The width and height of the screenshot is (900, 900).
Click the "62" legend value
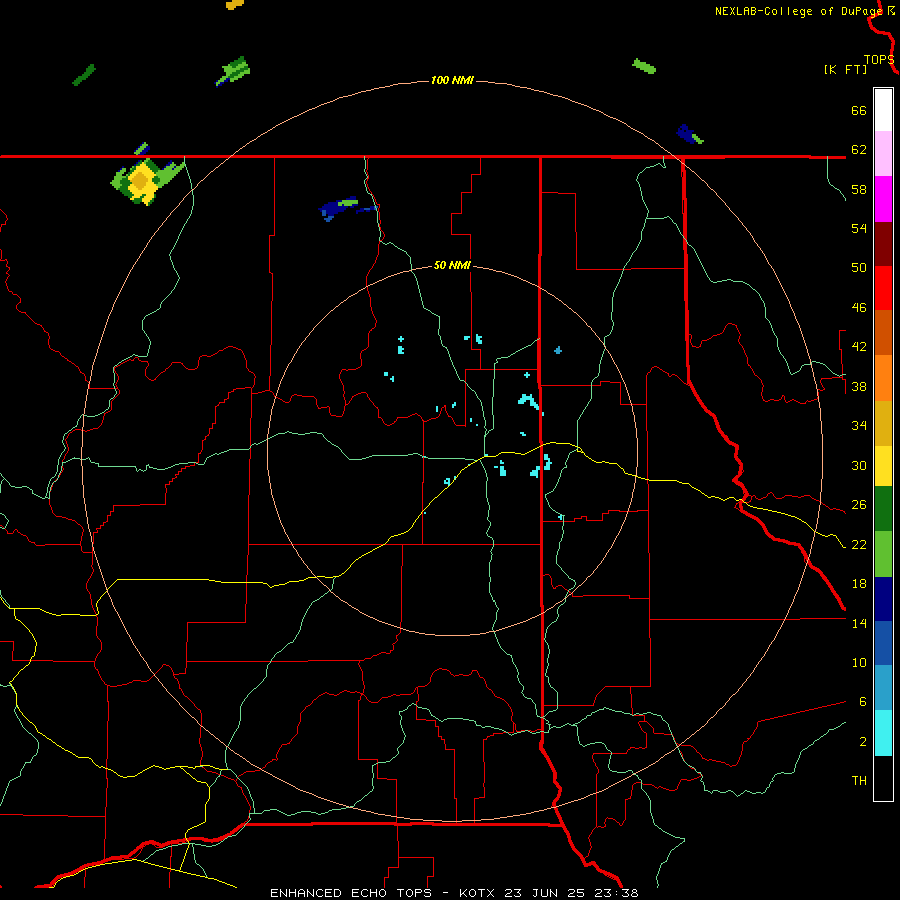coord(859,150)
